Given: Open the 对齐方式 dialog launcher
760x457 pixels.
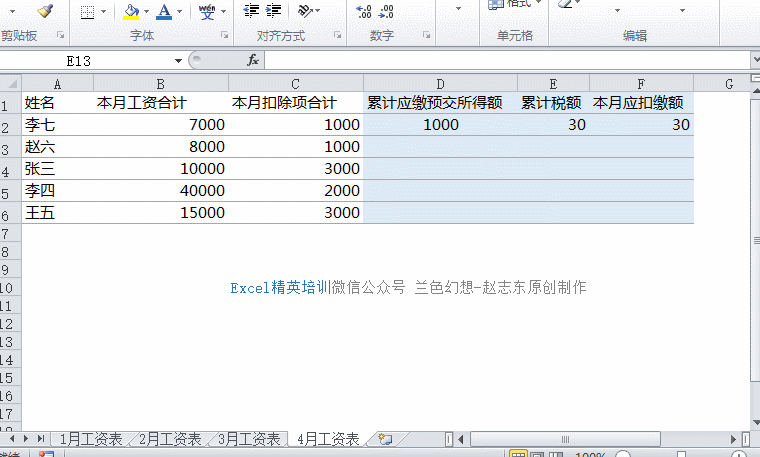Looking at the screenshot, I should point(337,35).
